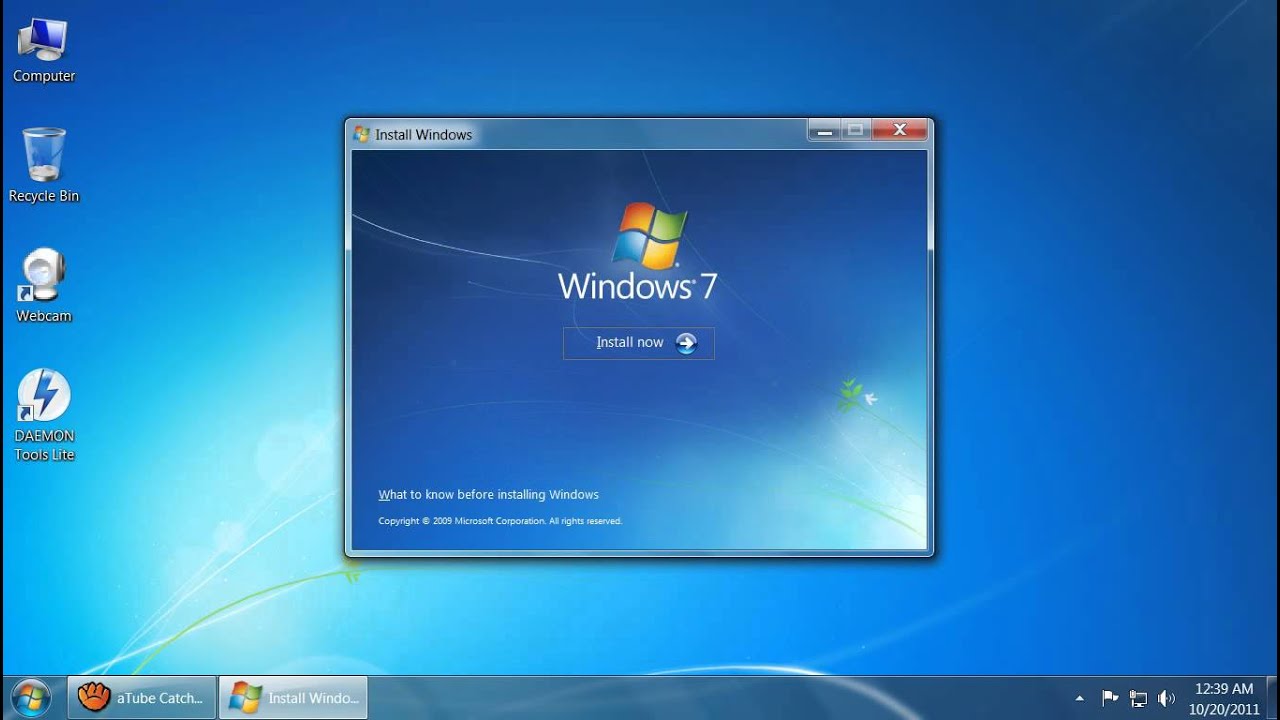Select the Webcam shortcut icon
This screenshot has width=1280, height=720.
(x=44, y=286)
